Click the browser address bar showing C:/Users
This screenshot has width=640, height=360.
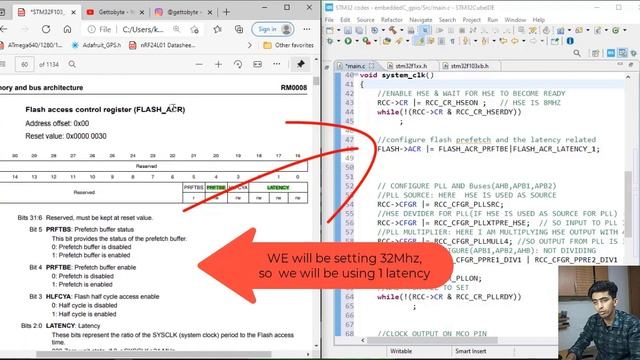coord(143,29)
